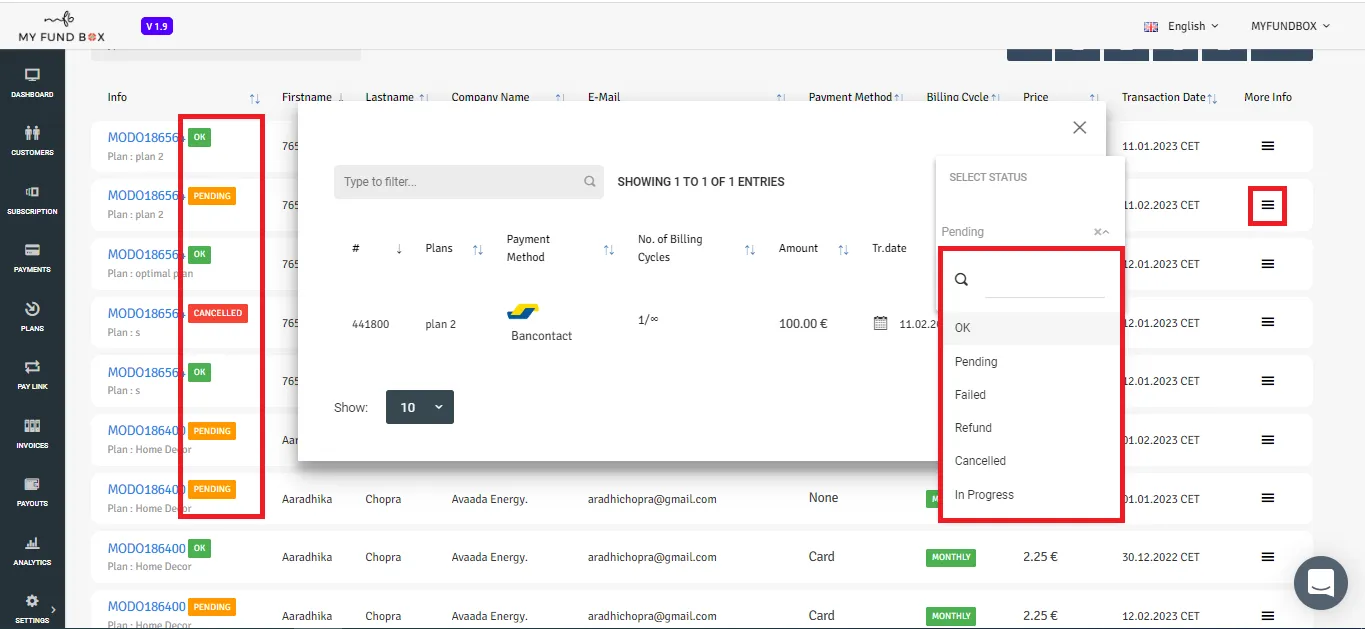The width and height of the screenshot is (1365, 629).
Task: Open the MYFUNDBOX account dropdown
Action: pyautogui.click(x=1291, y=26)
